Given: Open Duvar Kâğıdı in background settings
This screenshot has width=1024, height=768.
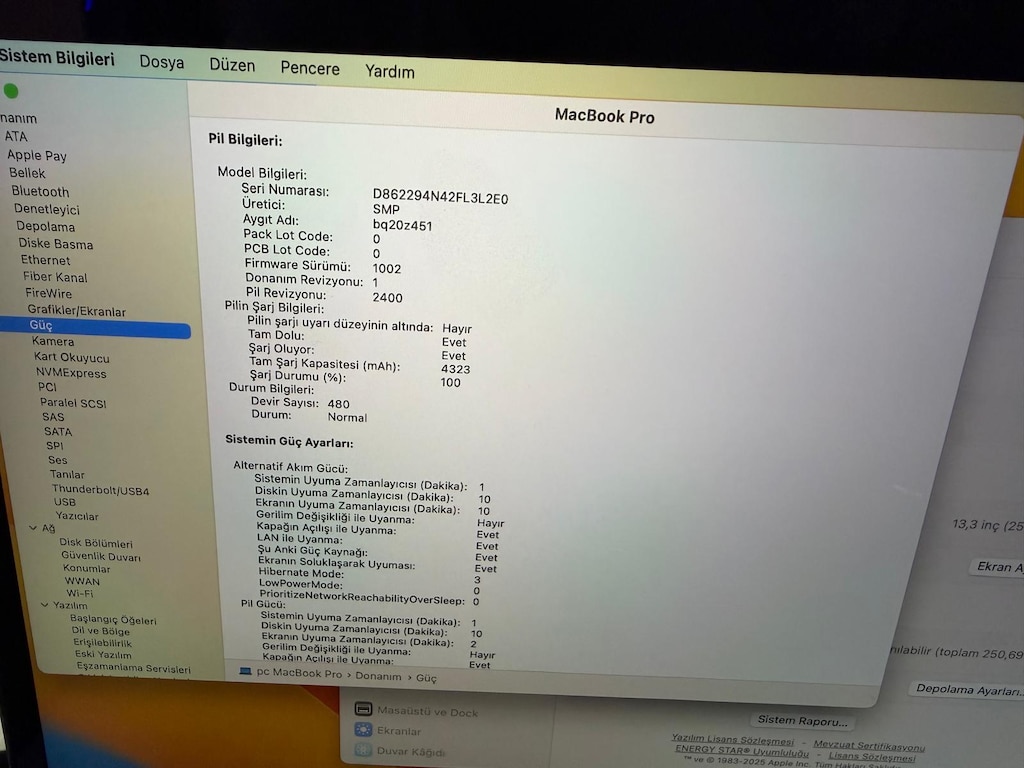Looking at the screenshot, I should [400, 751].
